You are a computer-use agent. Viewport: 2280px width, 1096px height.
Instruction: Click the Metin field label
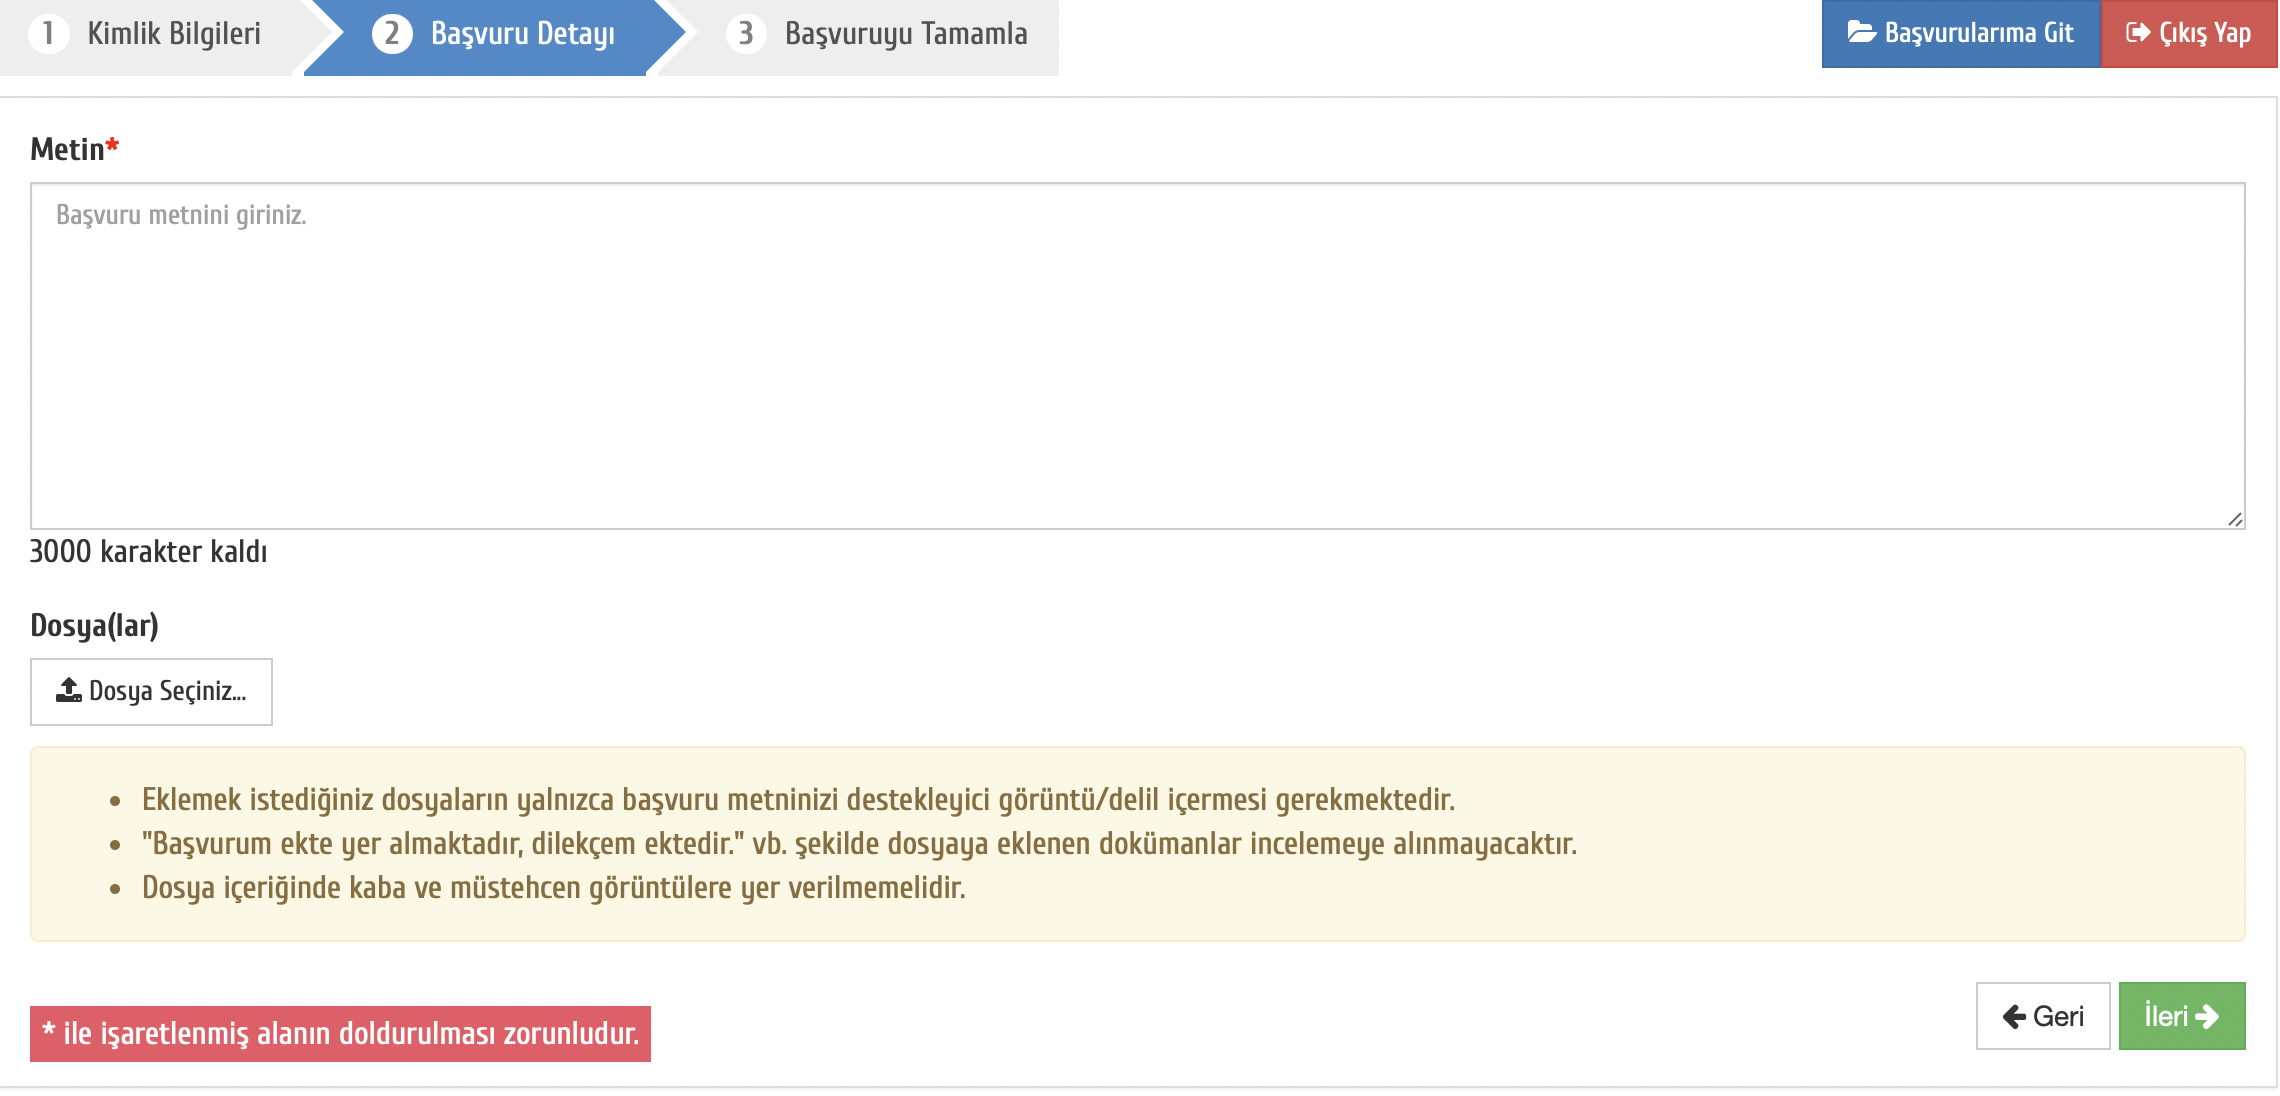tap(67, 149)
